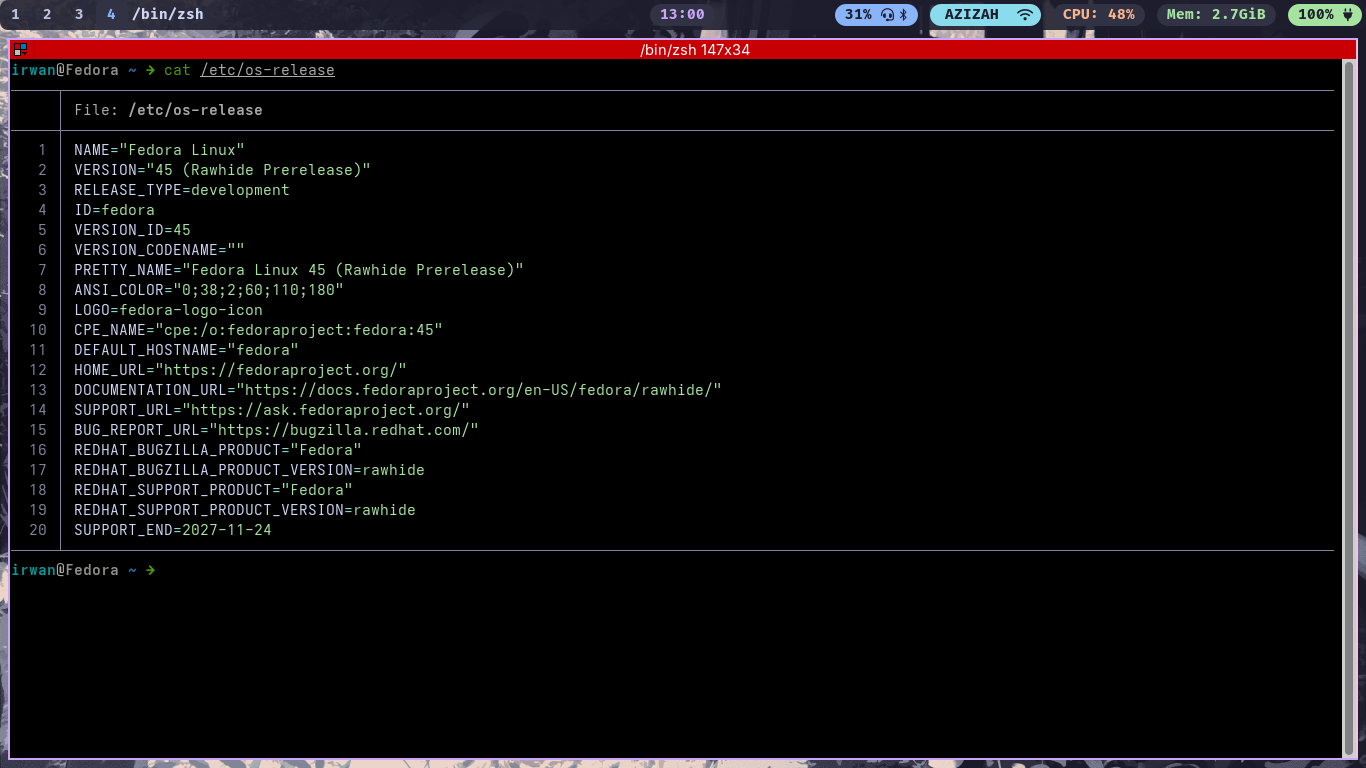Click the fedoraproject.org HOME_URL link

pyautogui.click(x=287, y=370)
